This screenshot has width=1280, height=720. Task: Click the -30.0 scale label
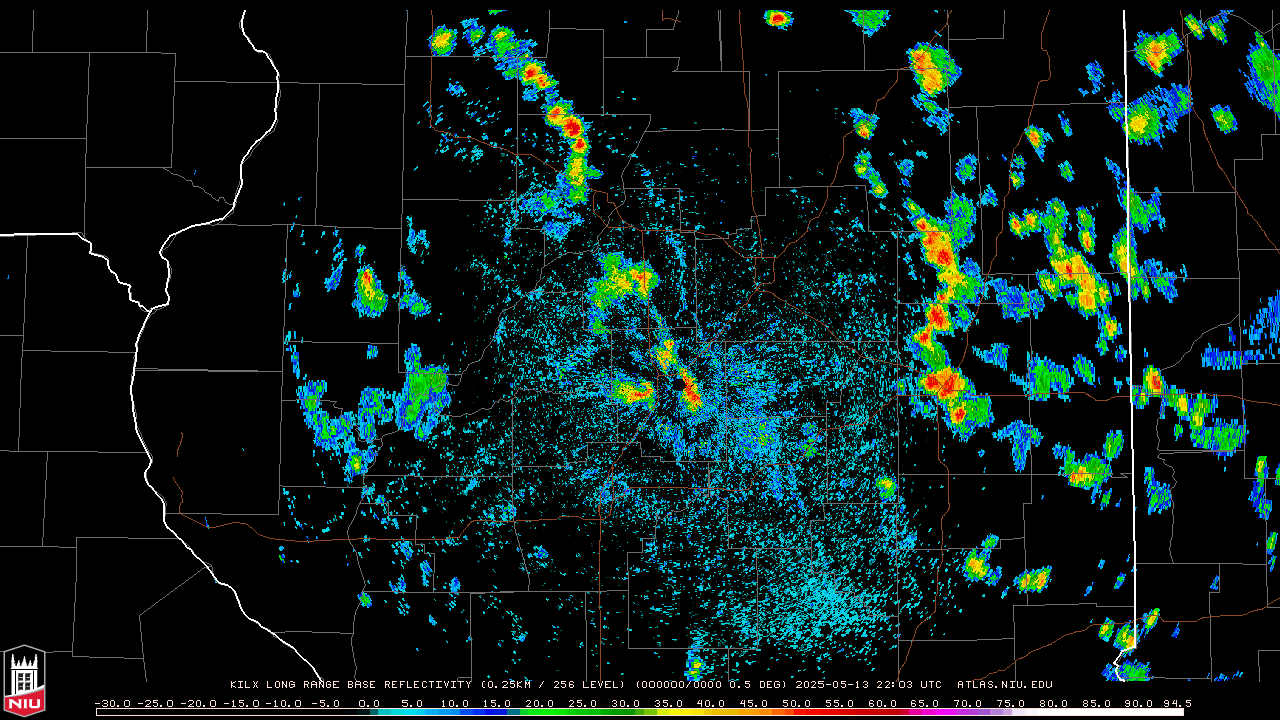pyautogui.click(x=113, y=704)
